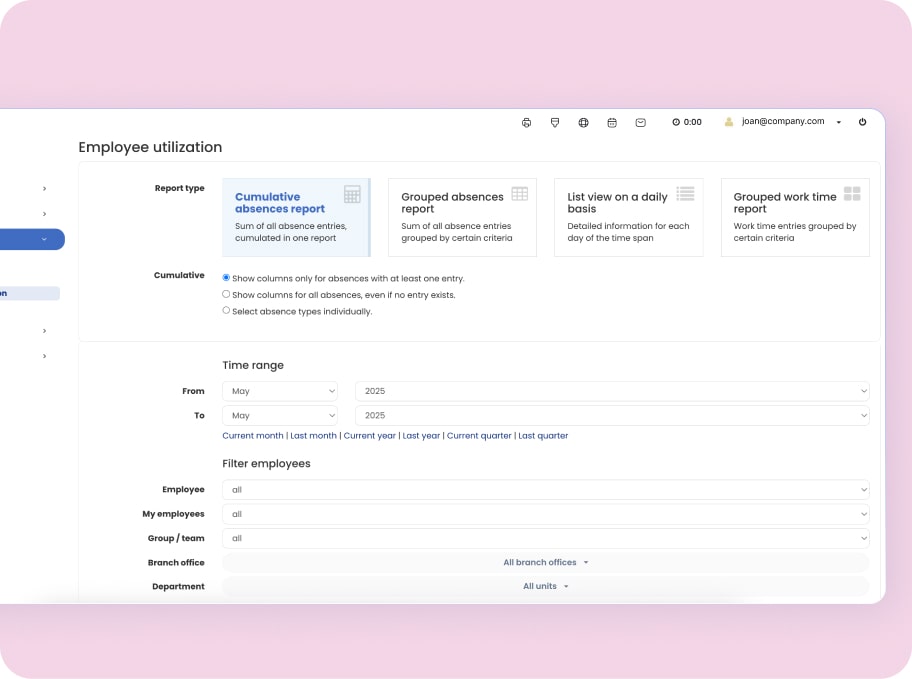Open the mail envelope icon
Viewport: 912px width, 679px height.
(x=641, y=122)
